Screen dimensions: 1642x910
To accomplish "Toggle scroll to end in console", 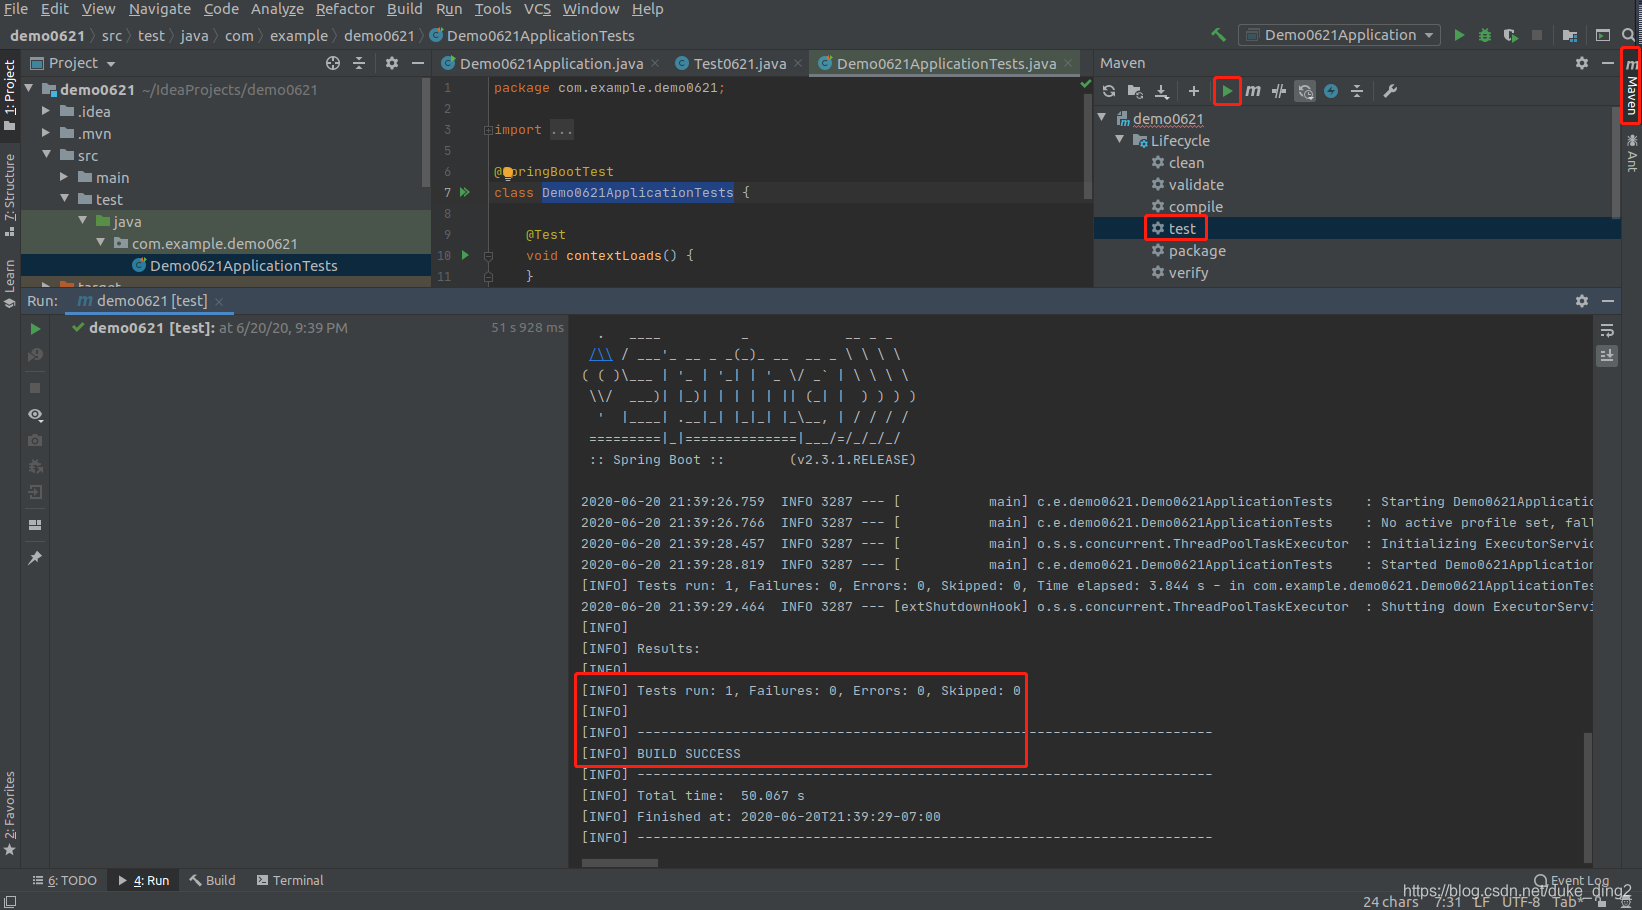I will point(1607,355).
